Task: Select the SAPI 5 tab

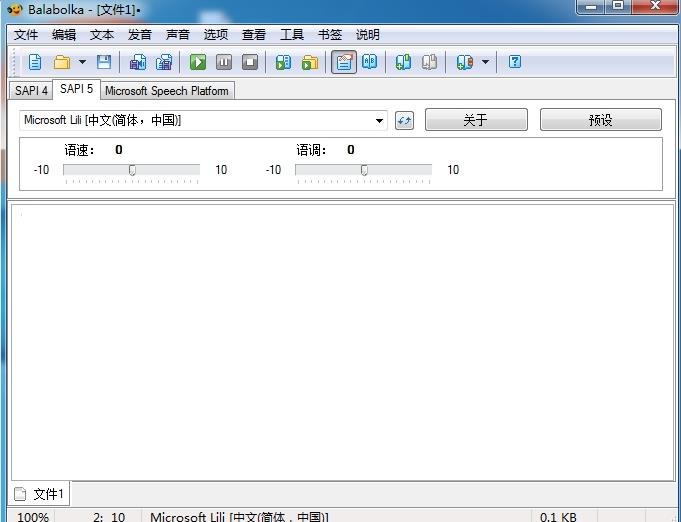Action: click(76, 89)
